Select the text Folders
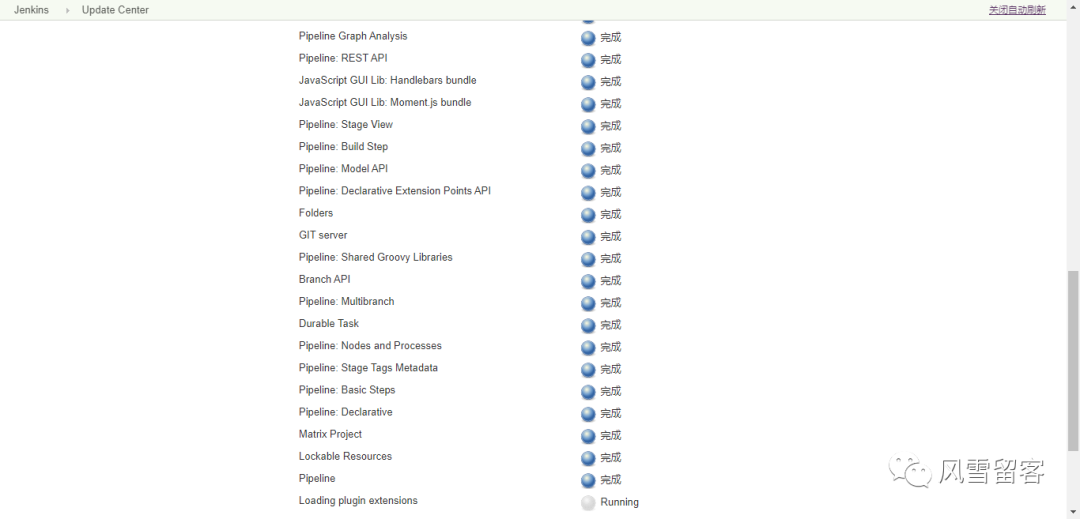The width and height of the screenshot is (1080, 519). click(316, 213)
